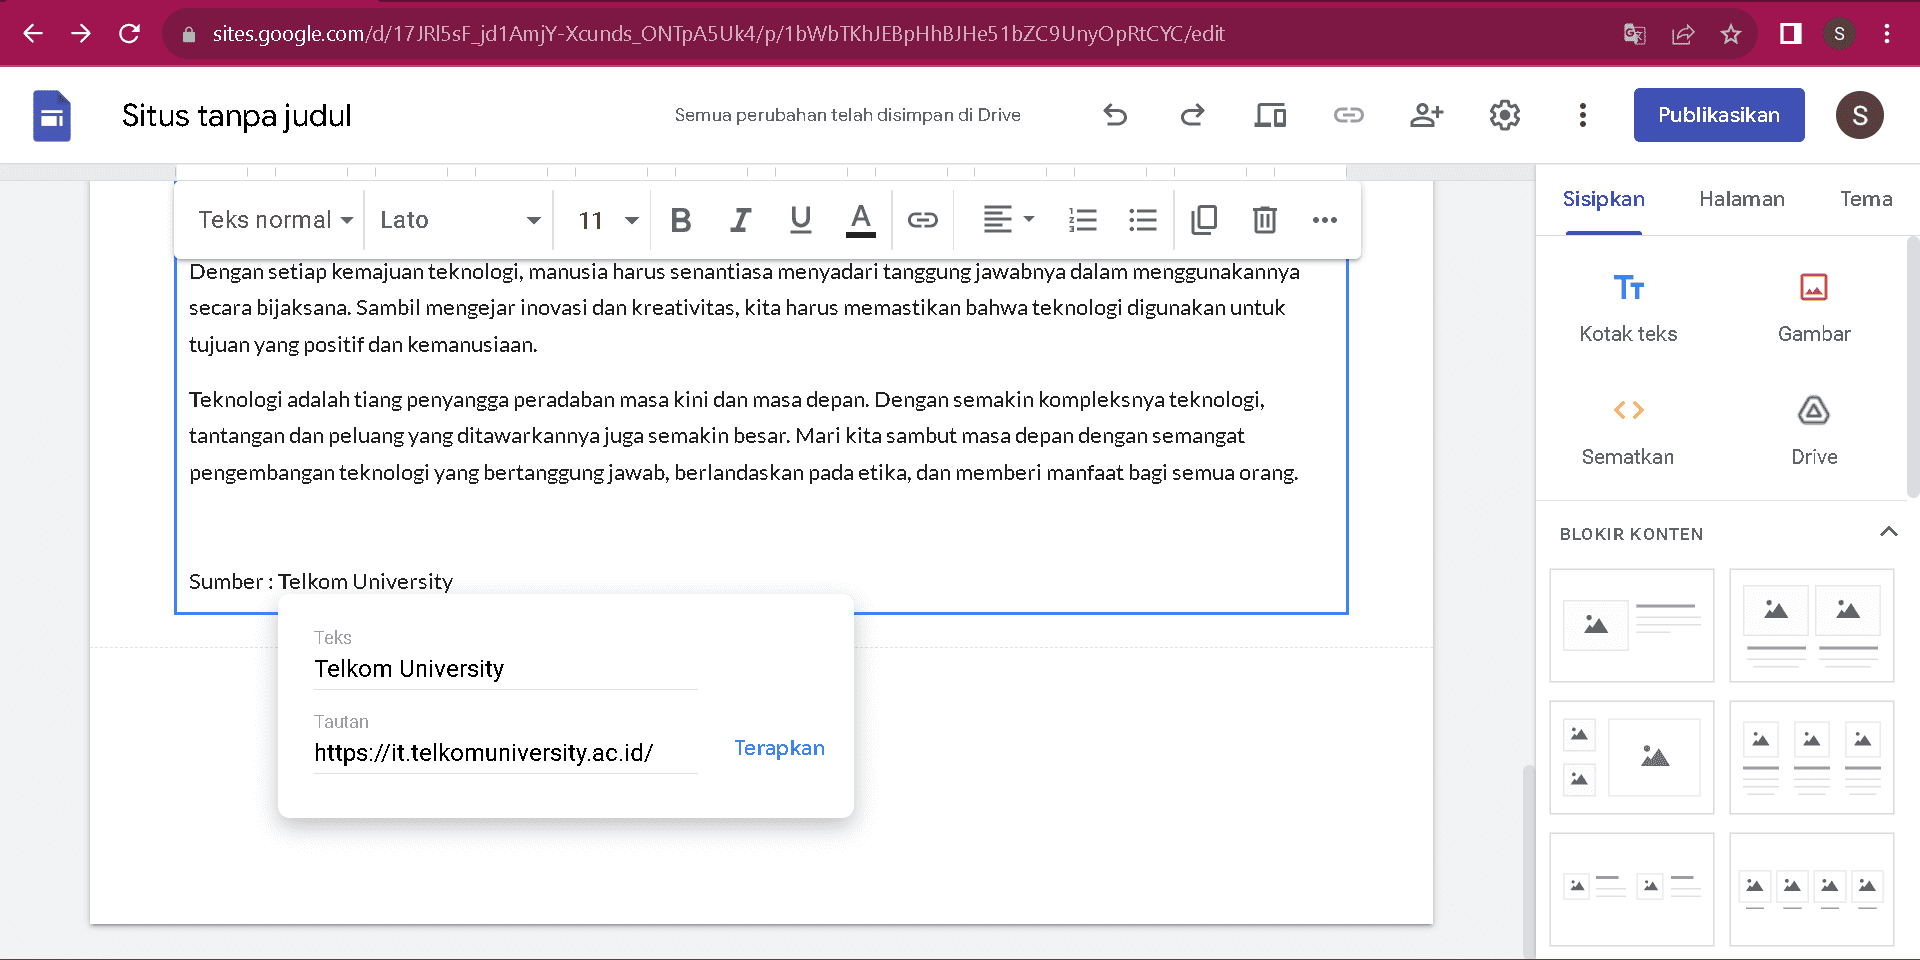The width and height of the screenshot is (1920, 960).
Task: Redo the last change
Action: (1192, 115)
